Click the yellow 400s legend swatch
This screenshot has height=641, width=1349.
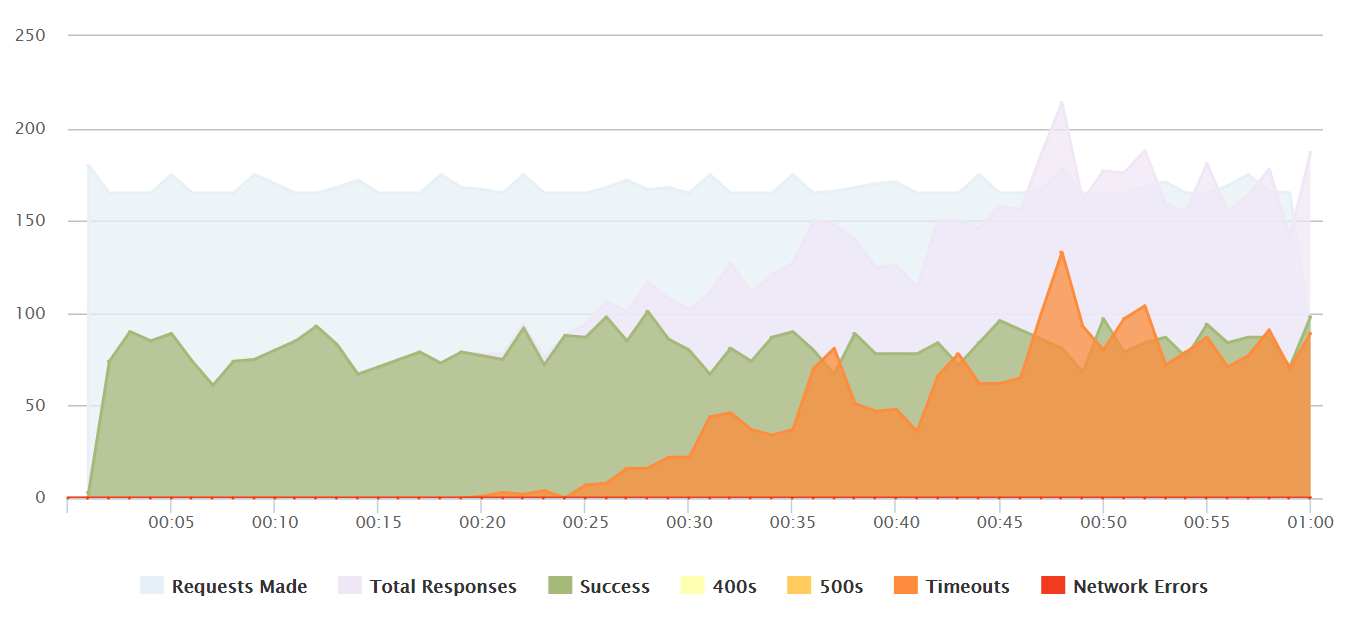pos(691,587)
